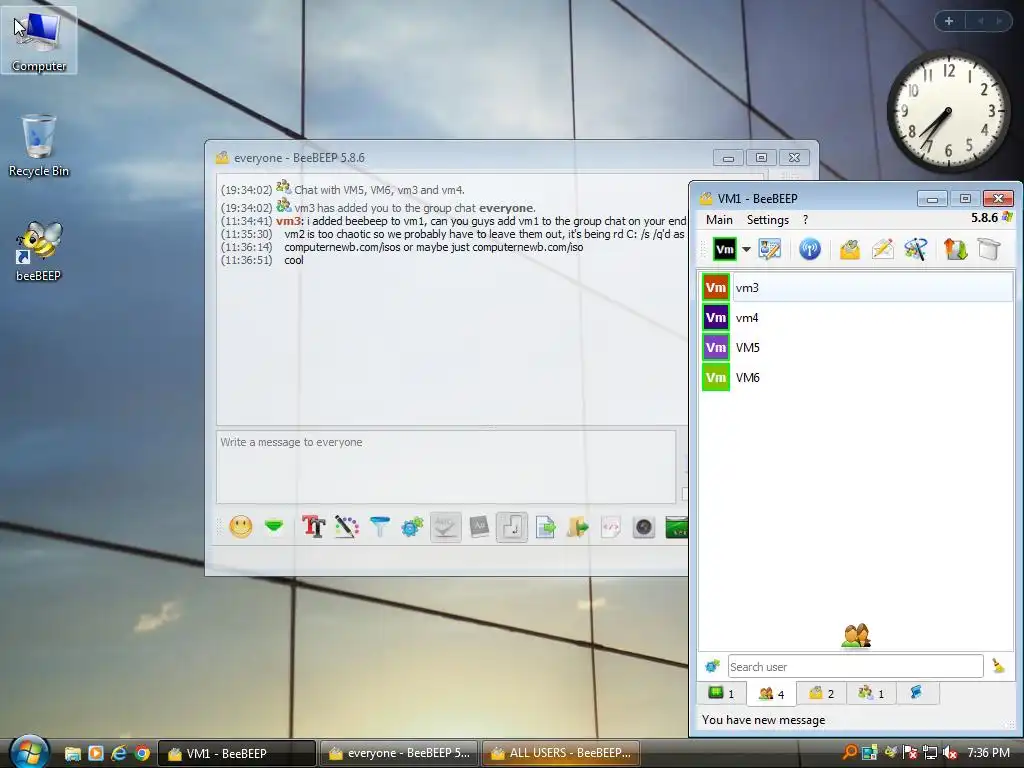Switch to everyone - BeeBEEP taskbar button
This screenshot has height=768, width=1024.
[x=400, y=753]
